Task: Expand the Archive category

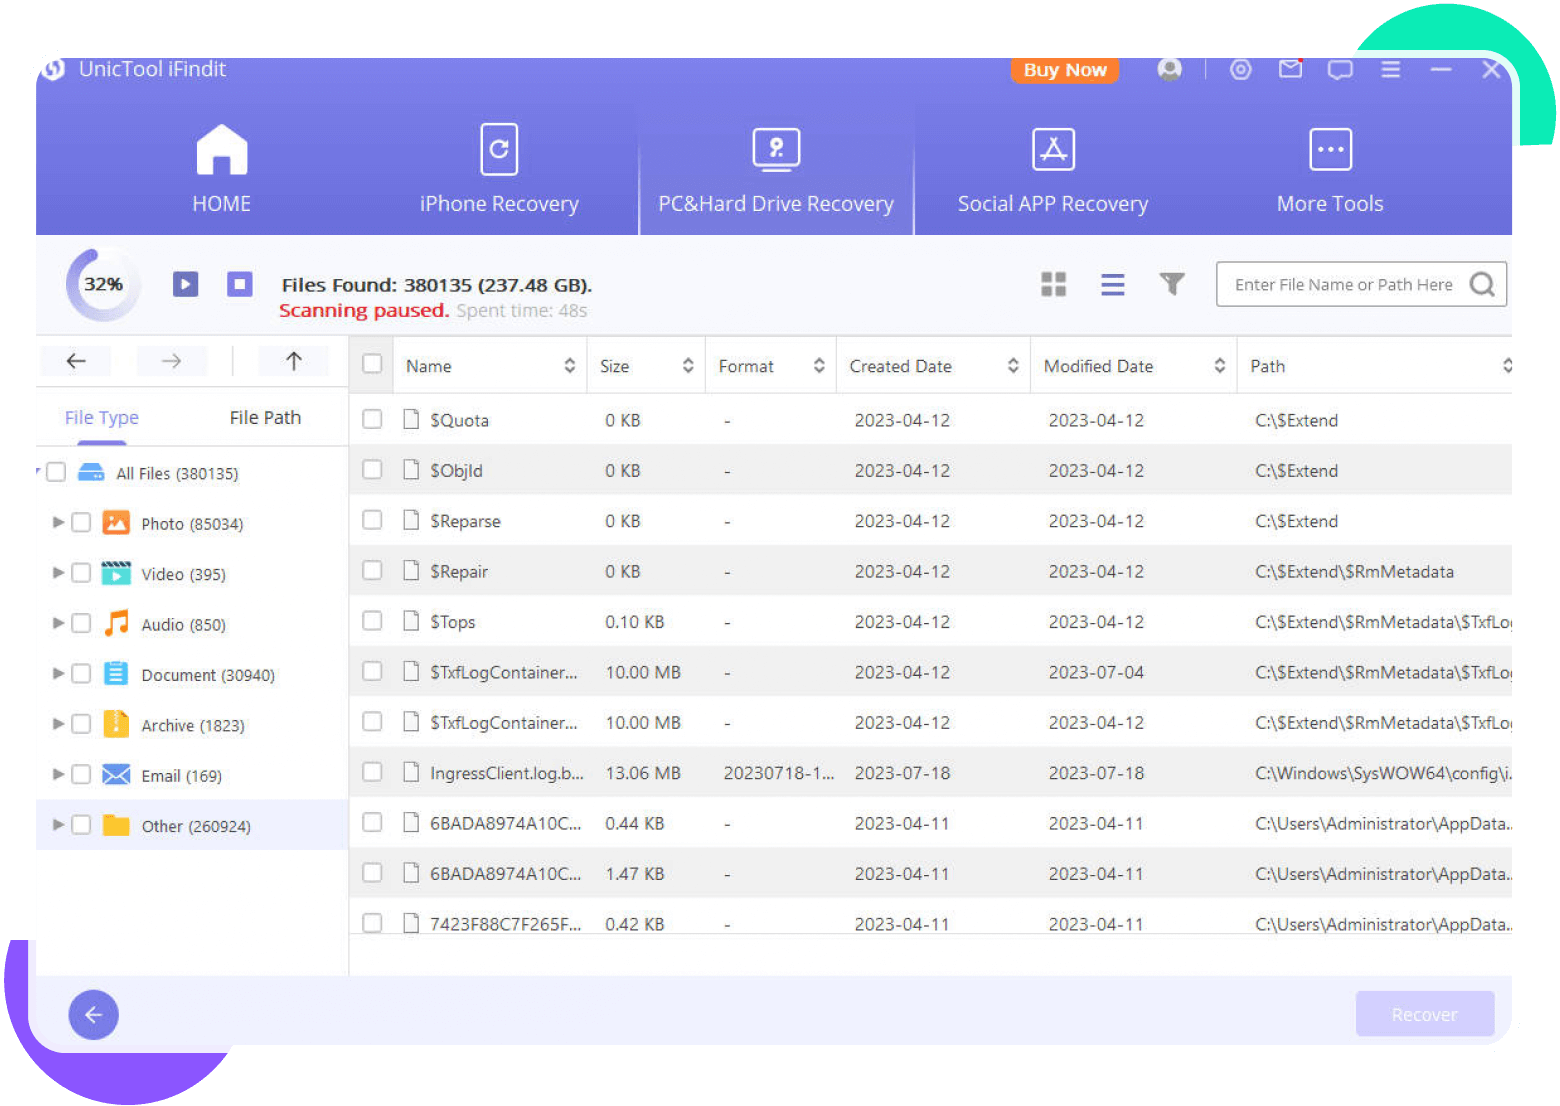Action: (58, 723)
